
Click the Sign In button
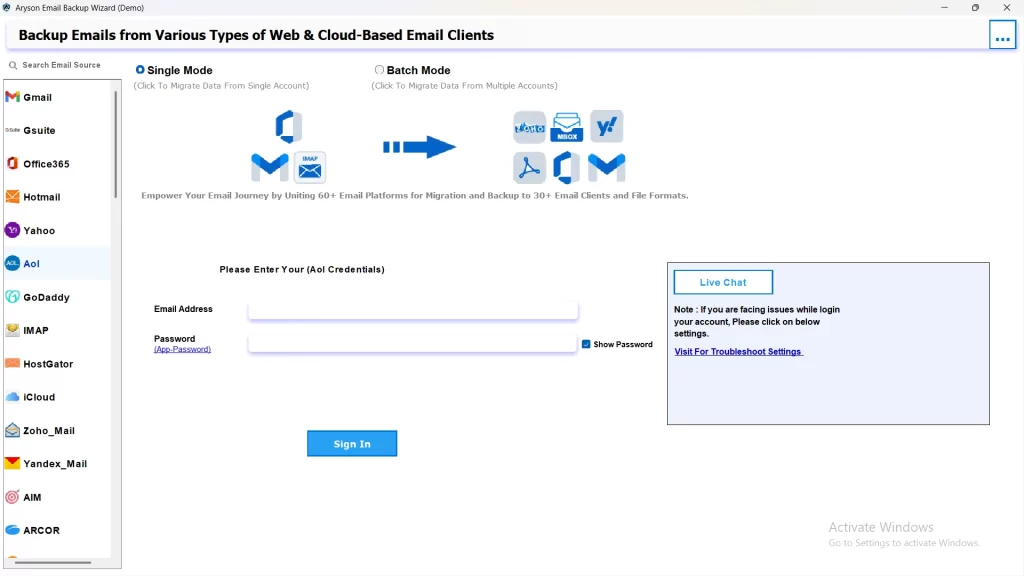[351, 443]
